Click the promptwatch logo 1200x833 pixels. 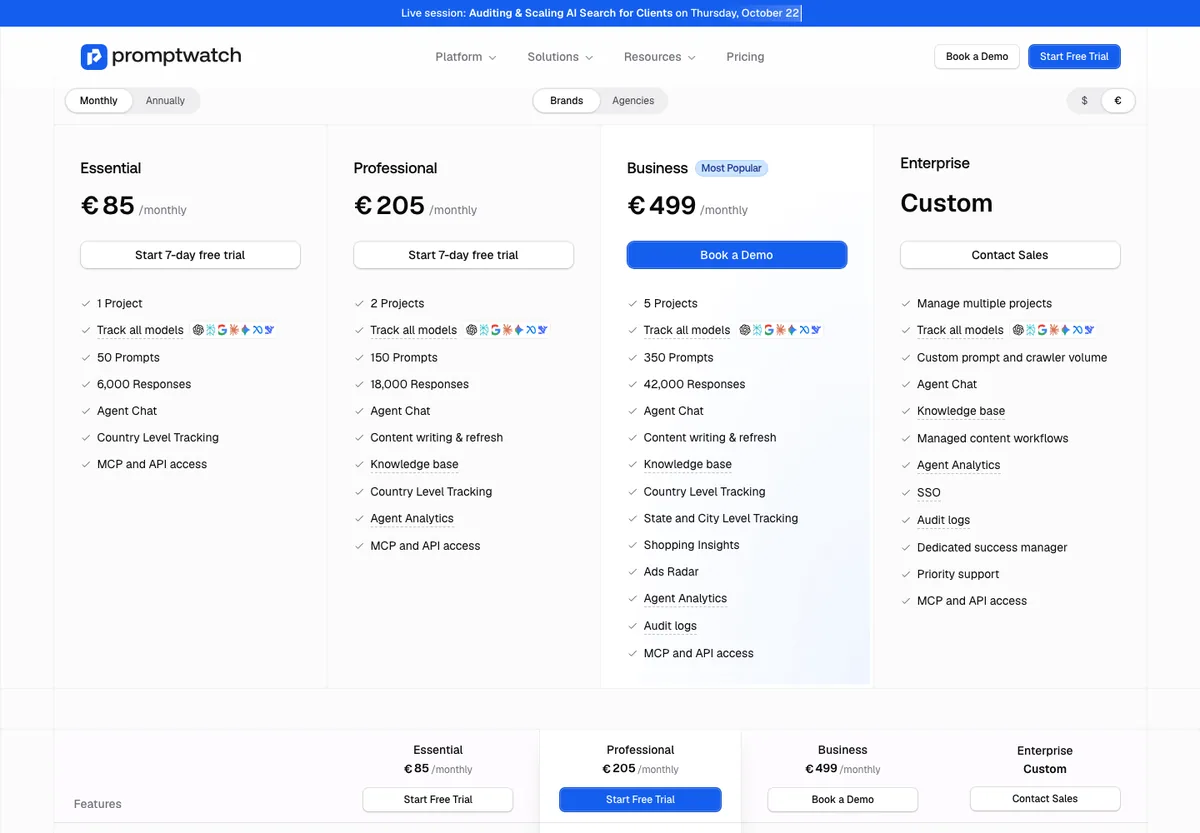(161, 57)
